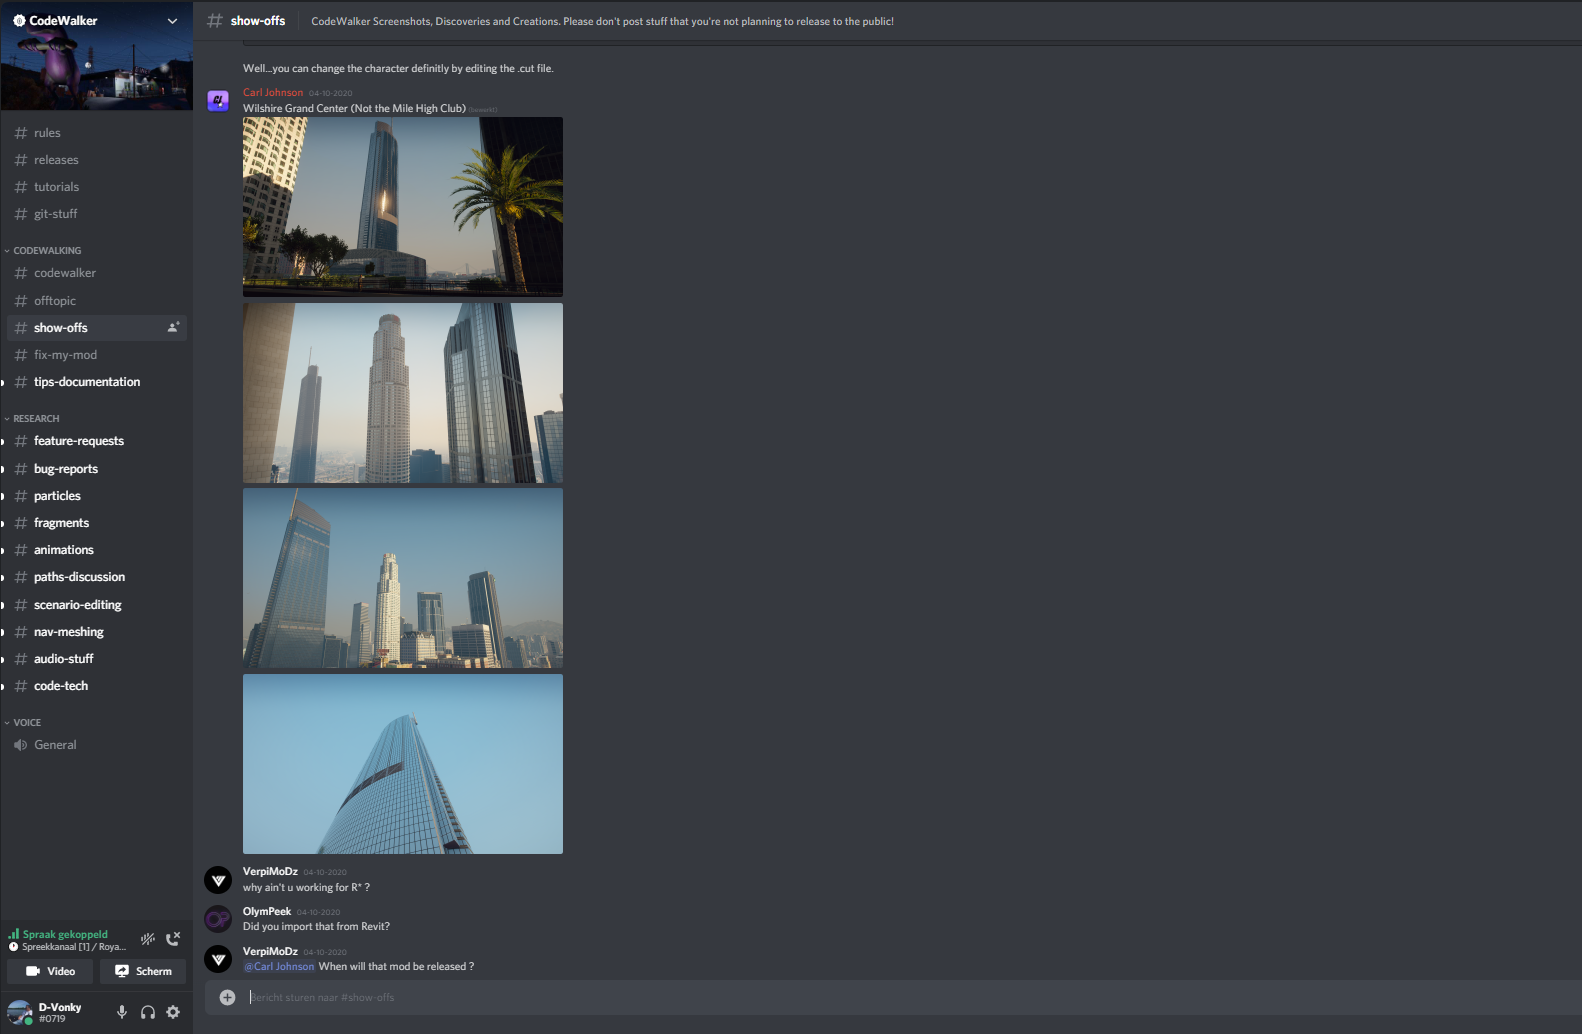The image size is (1582, 1034).
Task: Click the speaker icon of General voice channel
Action: tap(20, 745)
